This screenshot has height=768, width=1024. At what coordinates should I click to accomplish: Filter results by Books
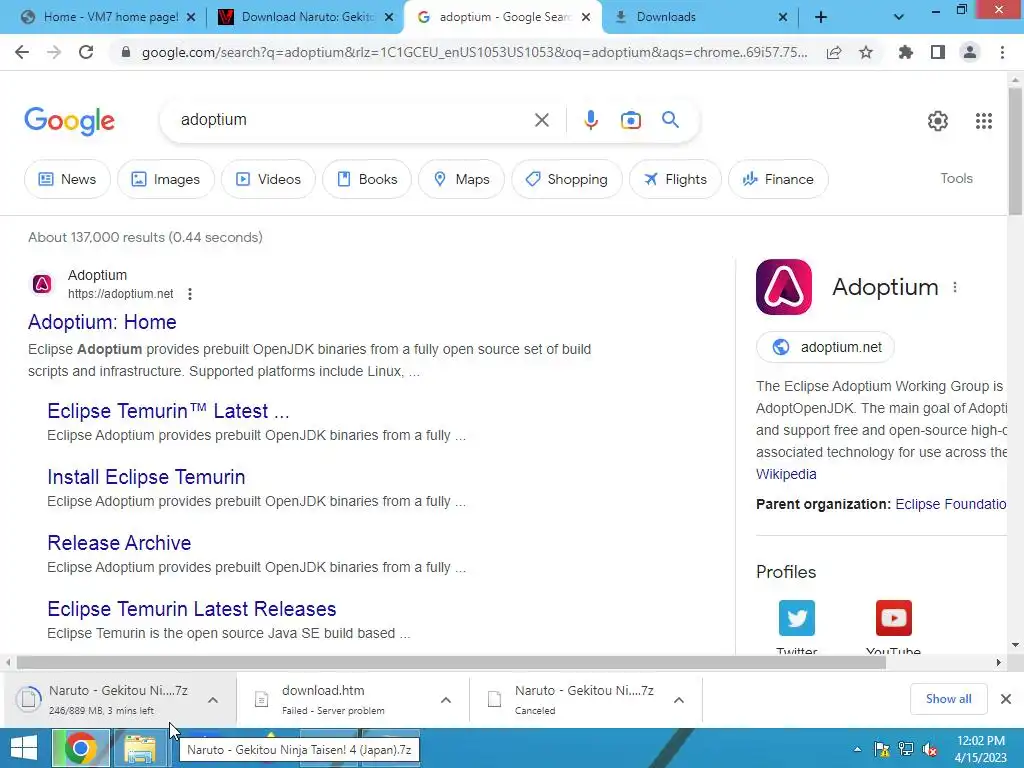pyautogui.click(x=367, y=179)
